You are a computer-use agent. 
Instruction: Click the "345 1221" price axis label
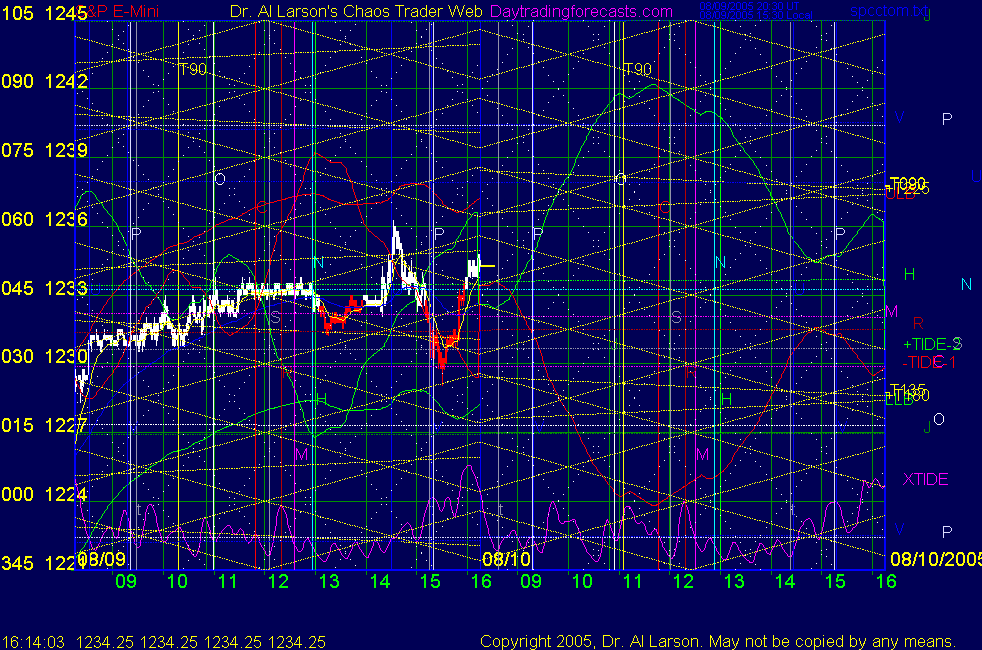click(44, 563)
